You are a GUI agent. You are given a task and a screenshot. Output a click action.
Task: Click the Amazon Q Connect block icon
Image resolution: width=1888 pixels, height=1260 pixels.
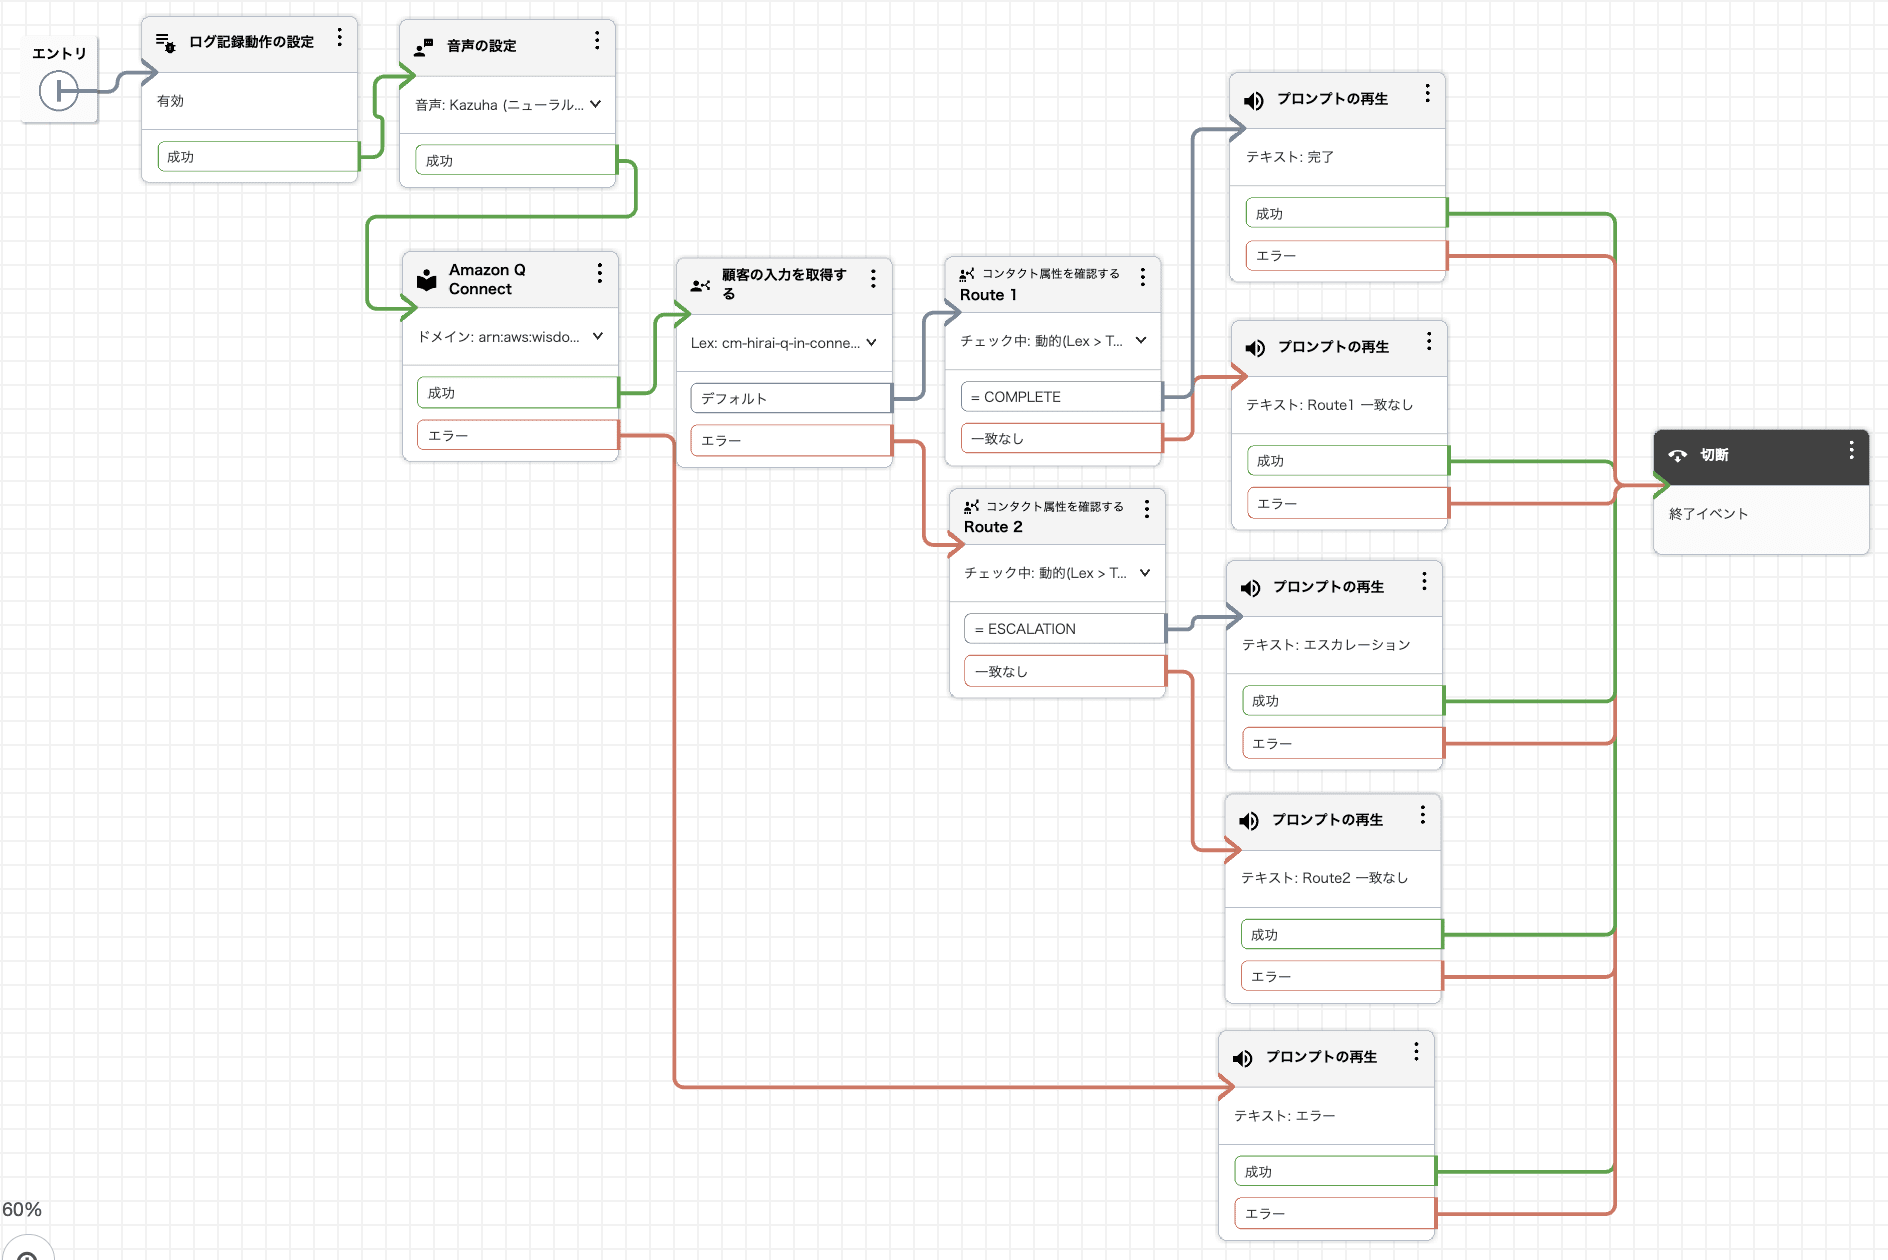pos(427,279)
